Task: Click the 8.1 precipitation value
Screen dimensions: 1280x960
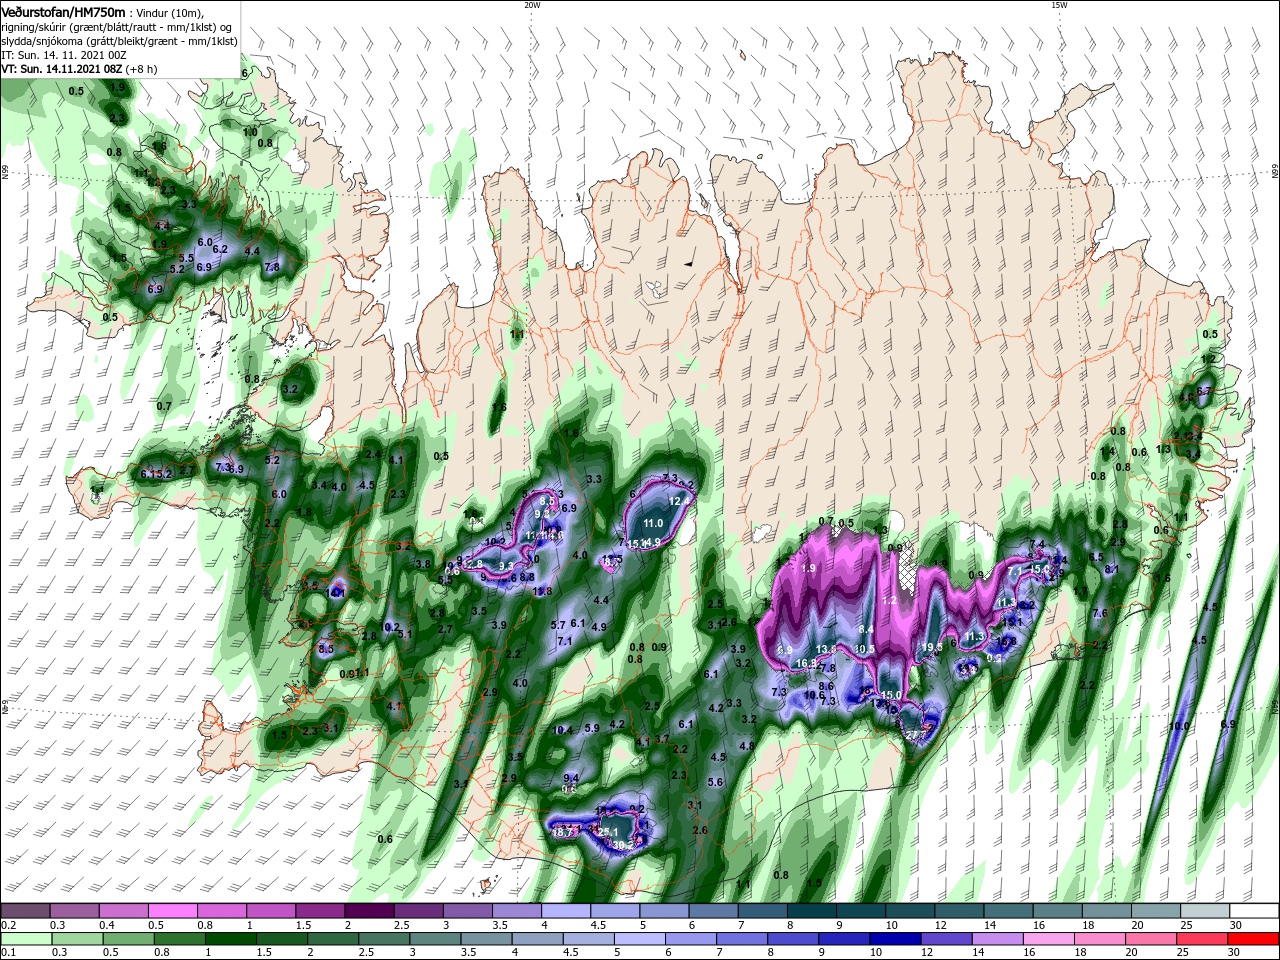Action: [1111, 569]
